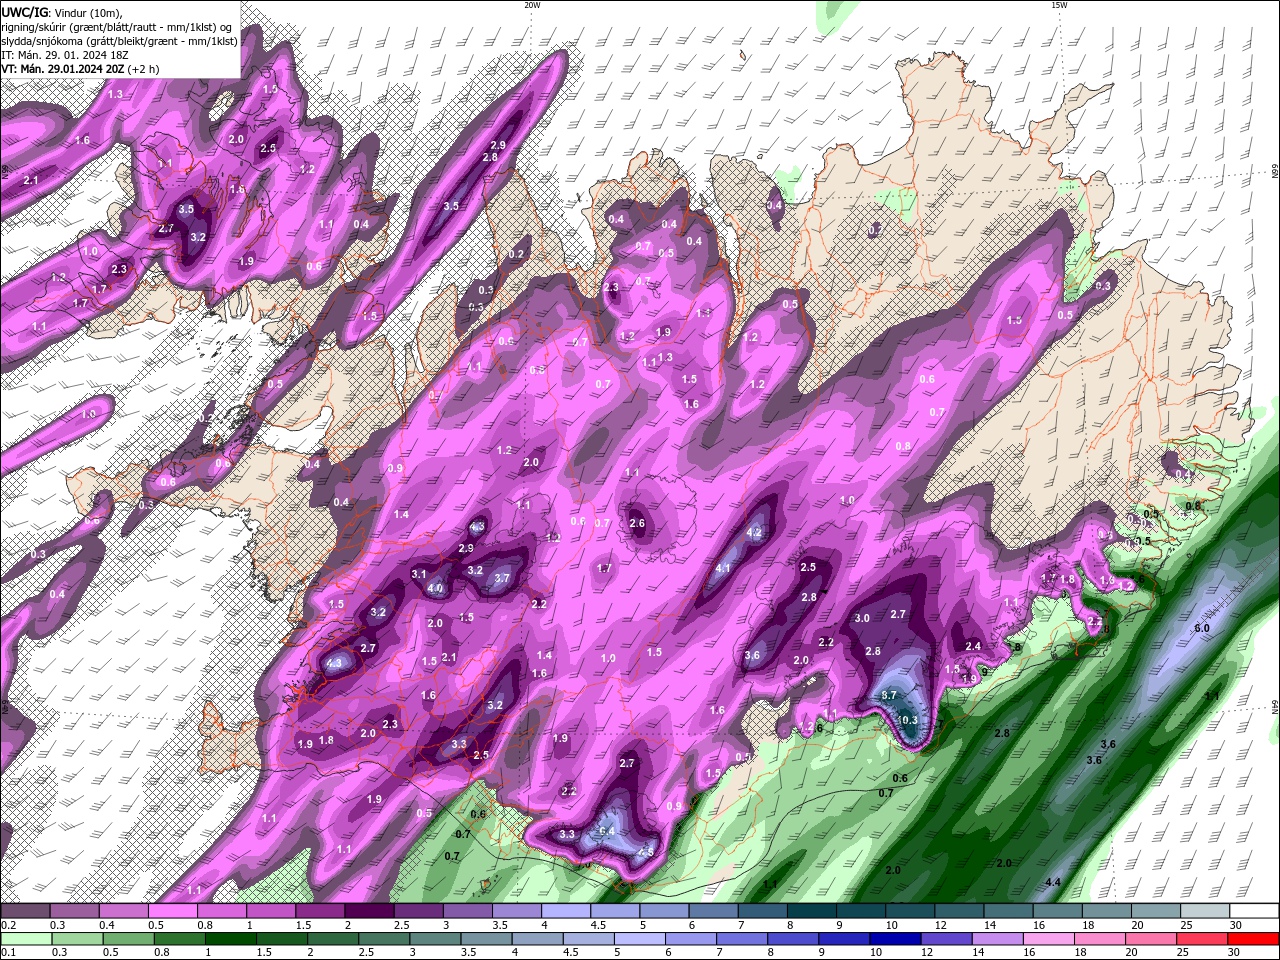Click the '0.2' label in the purple snow legend
The image size is (1280, 960).
tap(7, 925)
